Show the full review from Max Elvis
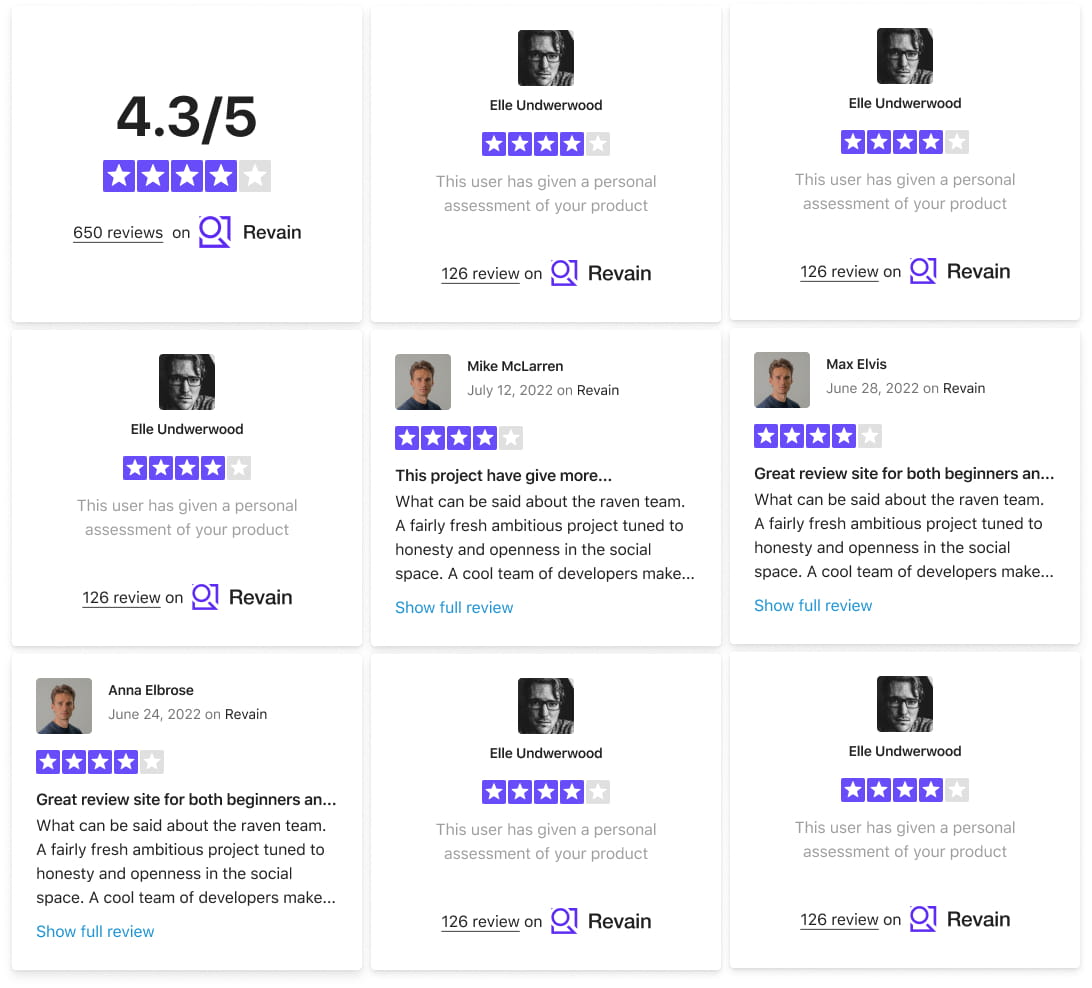Screen dimensions: 1092x988 click(x=813, y=605)
